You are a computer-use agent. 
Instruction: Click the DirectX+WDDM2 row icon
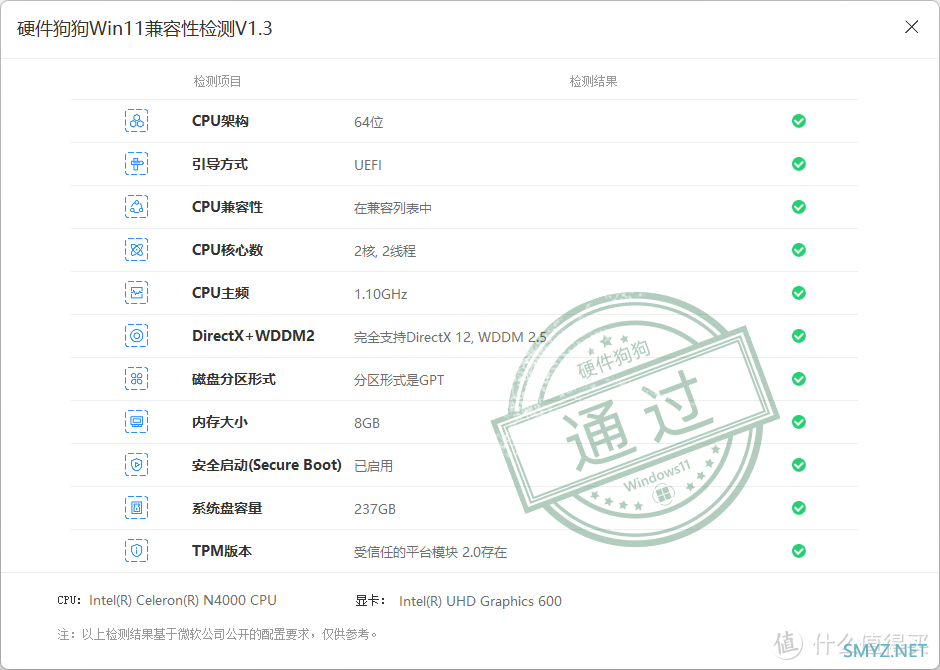[x=137, y=336]
